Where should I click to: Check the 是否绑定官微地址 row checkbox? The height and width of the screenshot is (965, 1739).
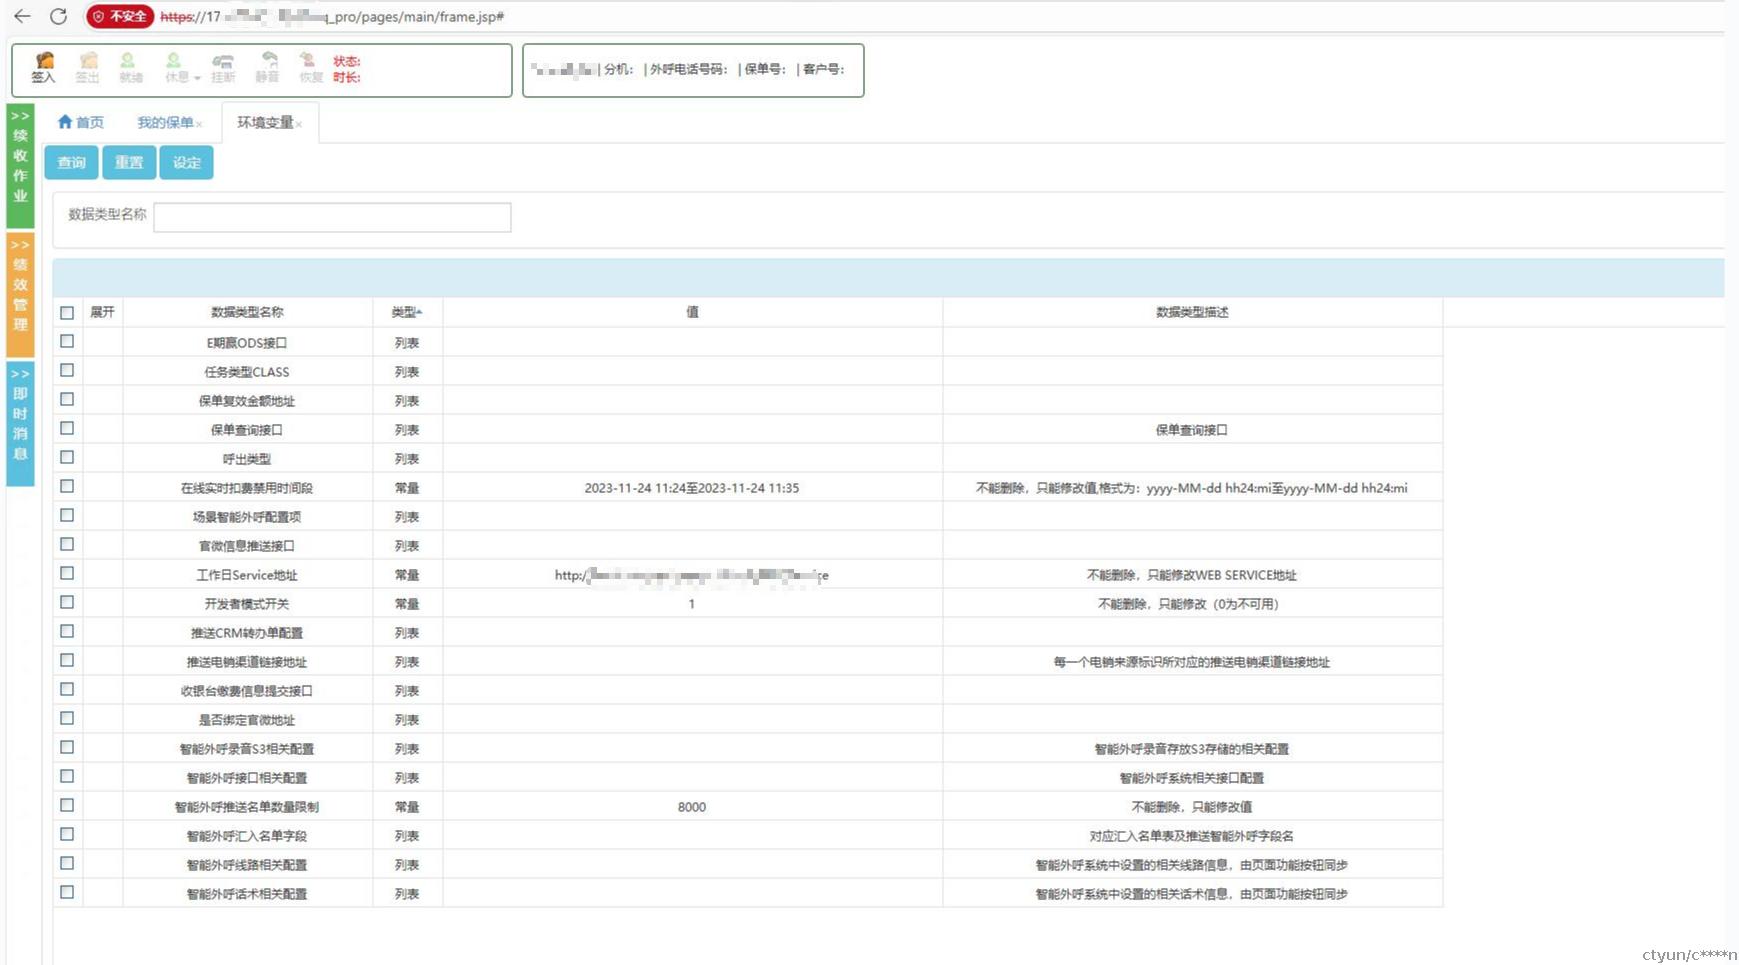click(x=67, y=718)
